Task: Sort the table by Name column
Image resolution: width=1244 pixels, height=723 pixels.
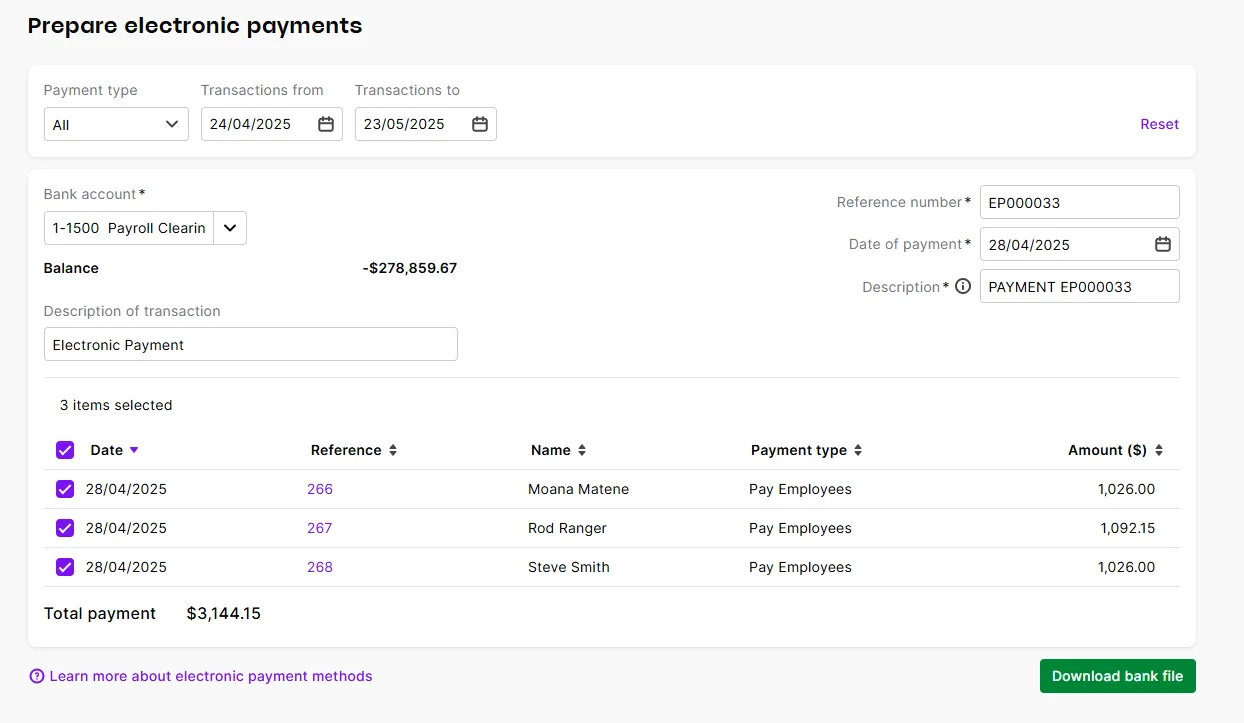Action: click(x=582, y=450)
